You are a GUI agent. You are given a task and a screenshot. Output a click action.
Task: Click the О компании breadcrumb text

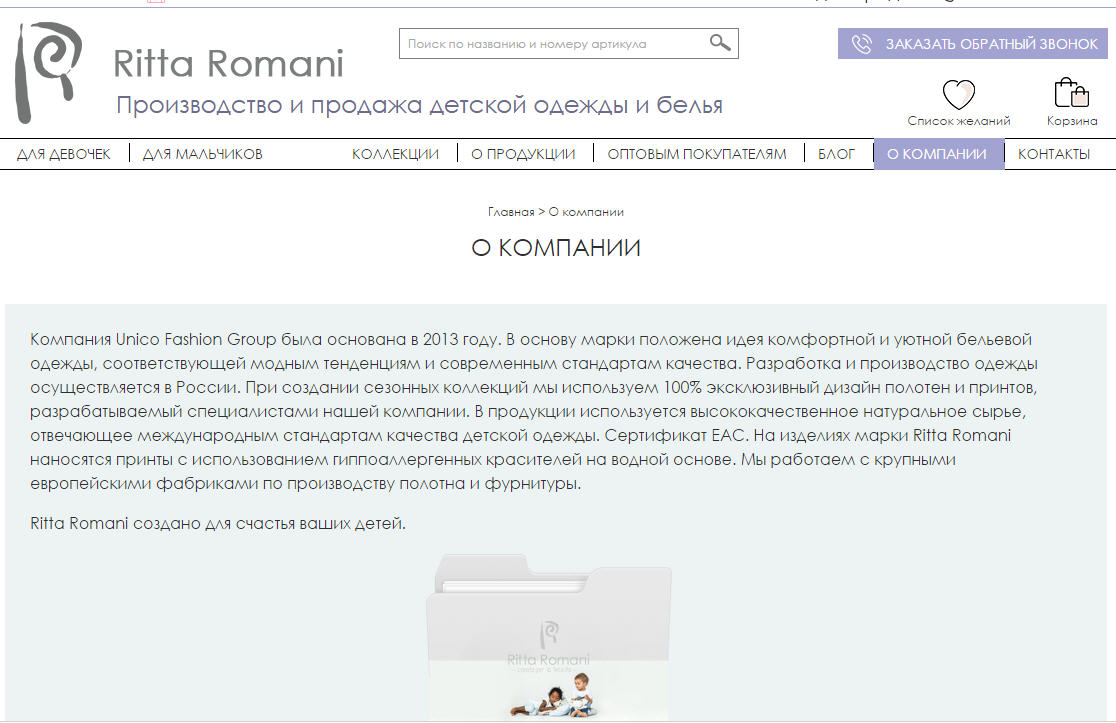(586, 212)
